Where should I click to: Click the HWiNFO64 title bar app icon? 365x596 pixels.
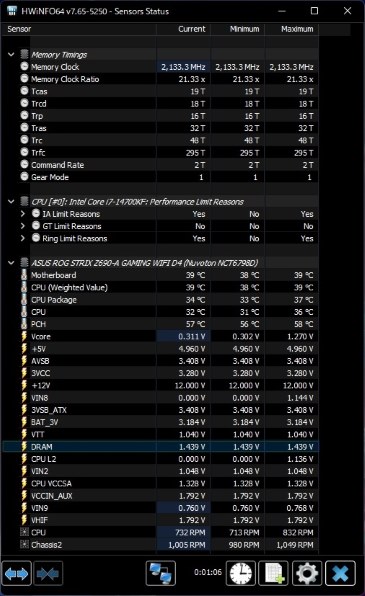[x=12, y=11]
